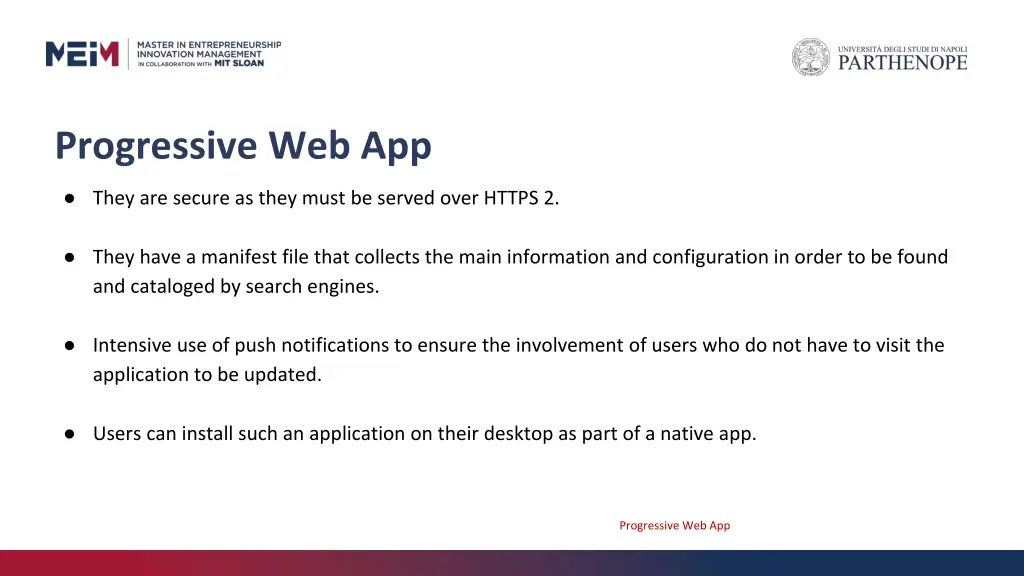Click the line starting 'They have a manifest file'
Viewport: 1024px width, 576px height.
click(520, 257)
